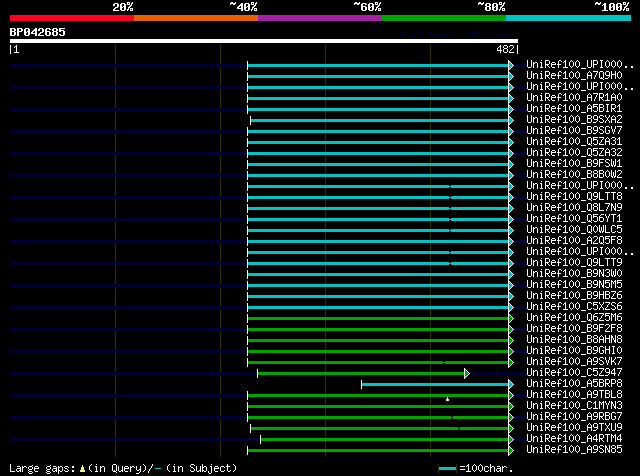640x476 pixels.
Task: Click the 100char scale bar icon
Action: (x=447, y=469)
